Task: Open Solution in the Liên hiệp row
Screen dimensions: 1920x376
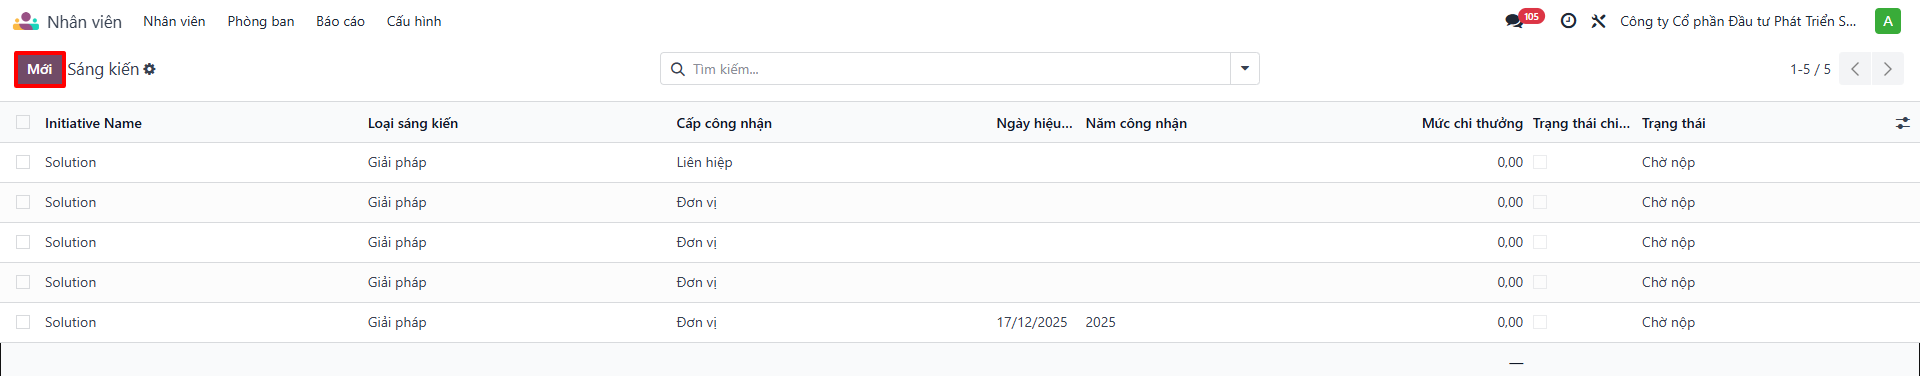Action: coord(70,162)
